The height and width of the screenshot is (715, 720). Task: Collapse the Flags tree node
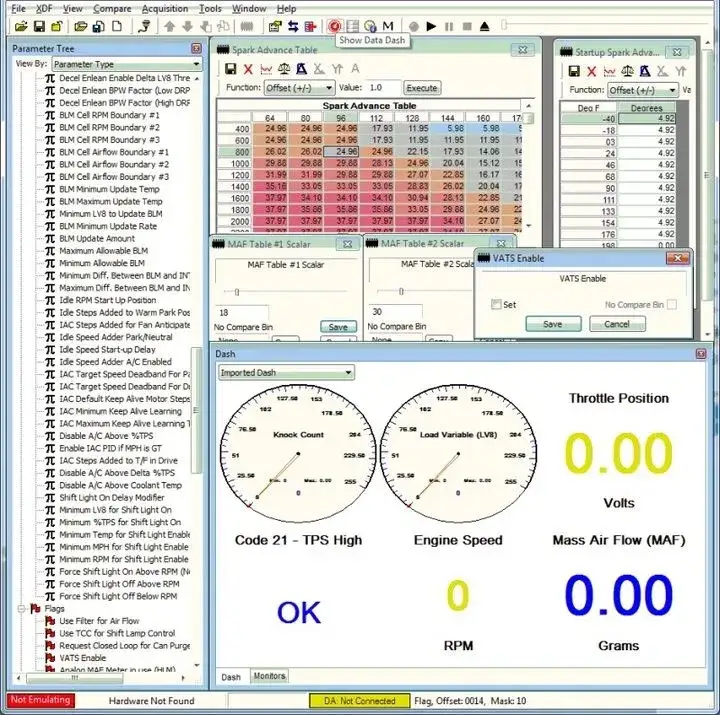(x=23, y=608)
